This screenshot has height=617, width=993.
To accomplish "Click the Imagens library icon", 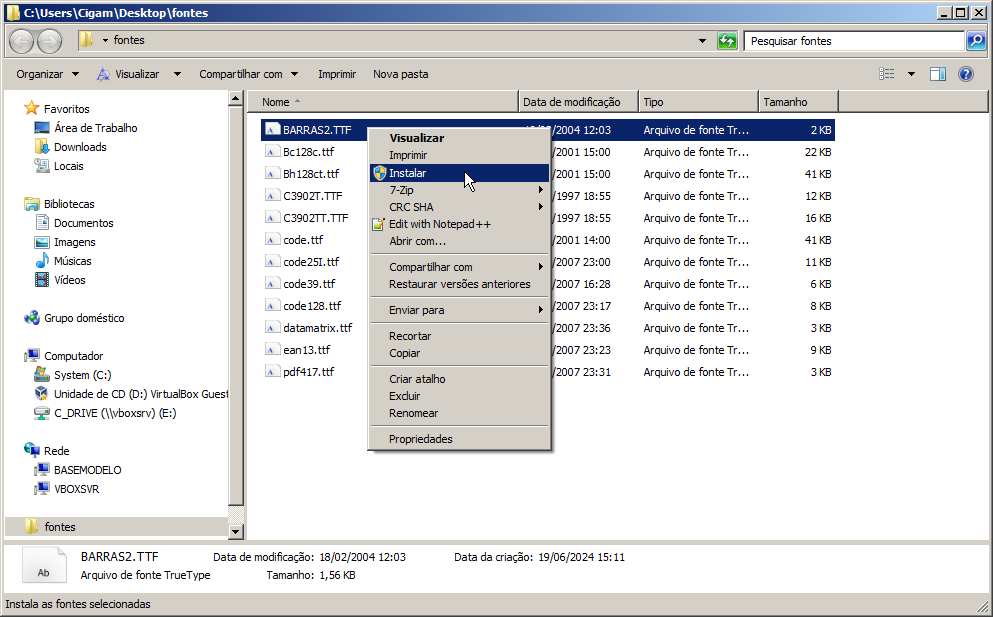I will click(x=42, y=242).
